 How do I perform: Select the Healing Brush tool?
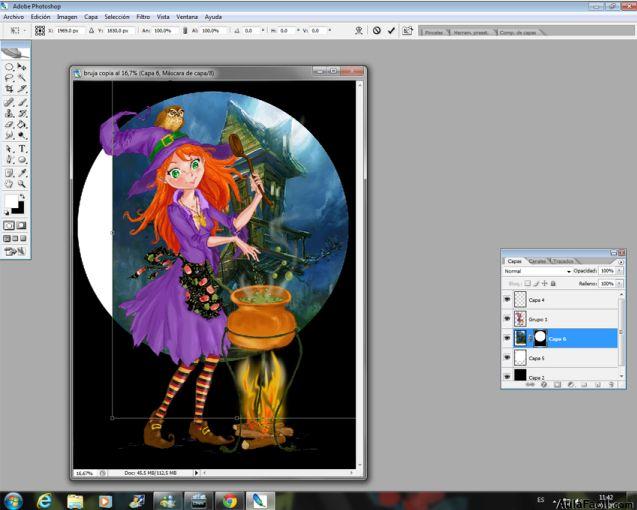[9, 102]
